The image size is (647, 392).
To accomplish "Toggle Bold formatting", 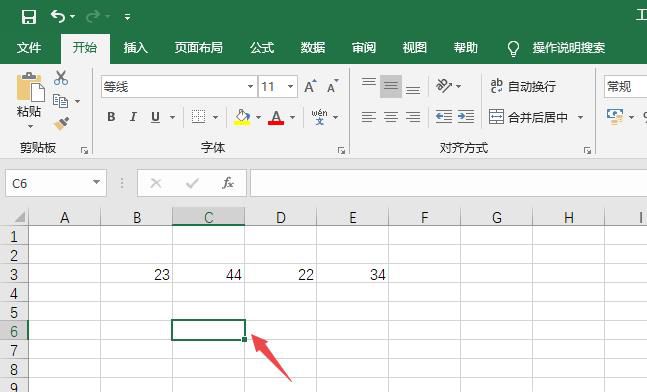I will click(x=111, y=117).
